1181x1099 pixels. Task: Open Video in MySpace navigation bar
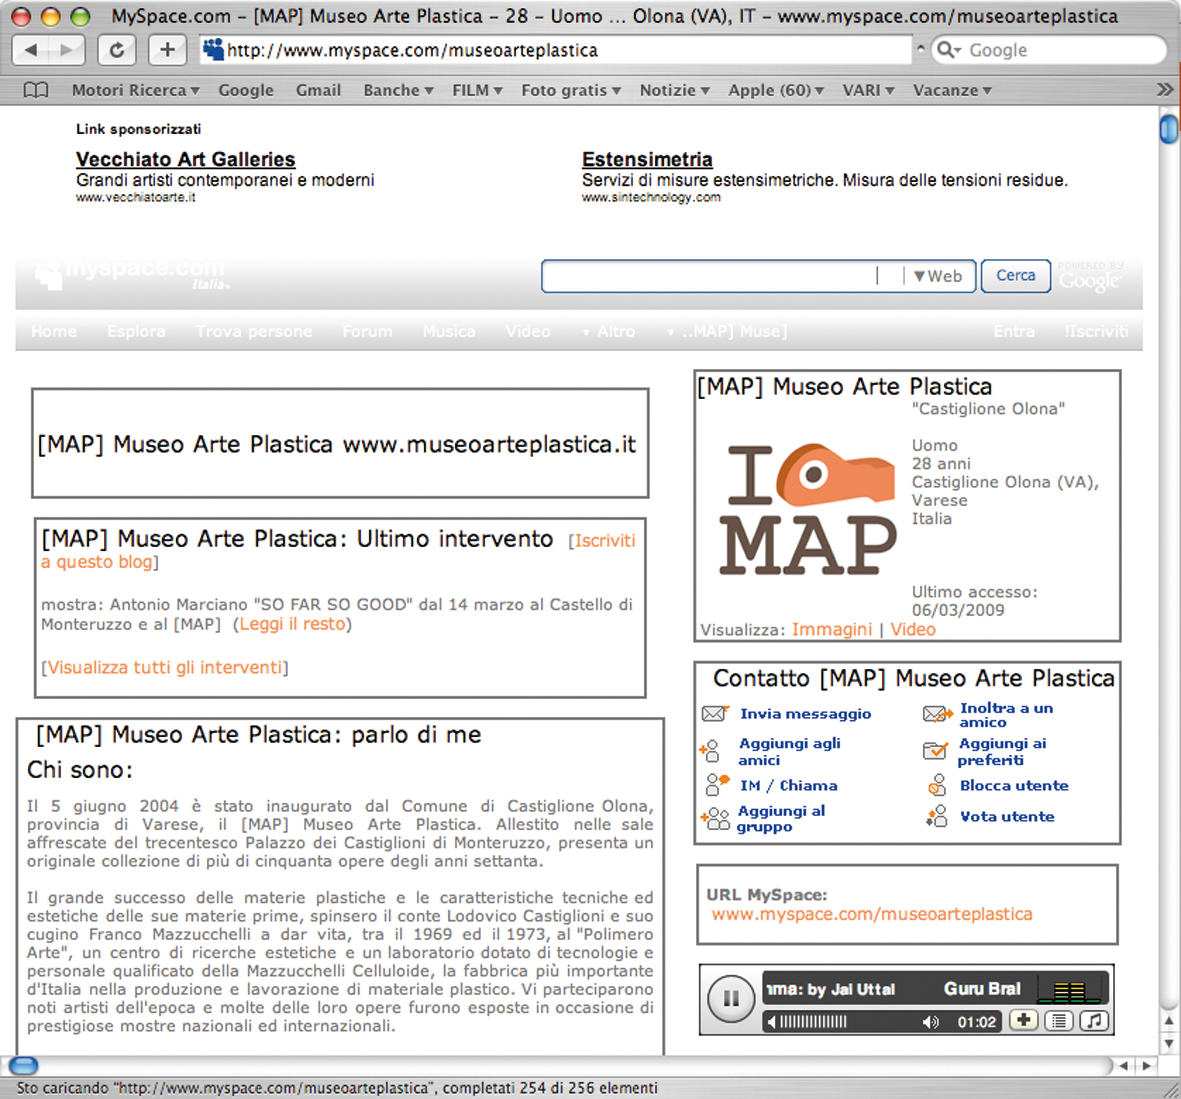[528, 331]
